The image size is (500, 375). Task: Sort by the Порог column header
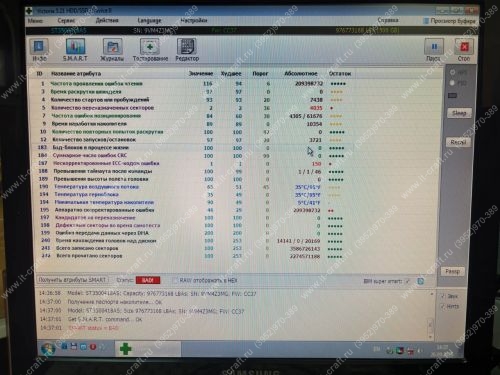260,74
